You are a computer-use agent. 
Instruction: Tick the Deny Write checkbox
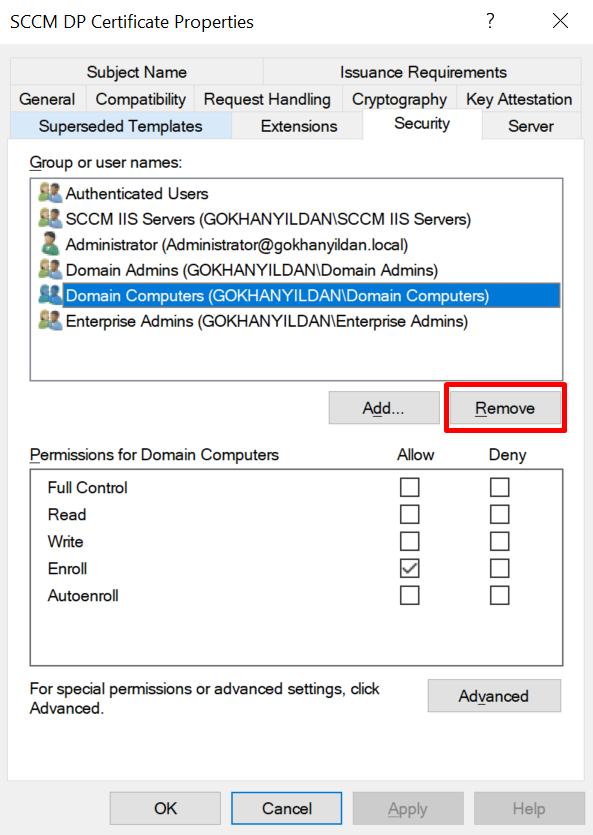499,541
